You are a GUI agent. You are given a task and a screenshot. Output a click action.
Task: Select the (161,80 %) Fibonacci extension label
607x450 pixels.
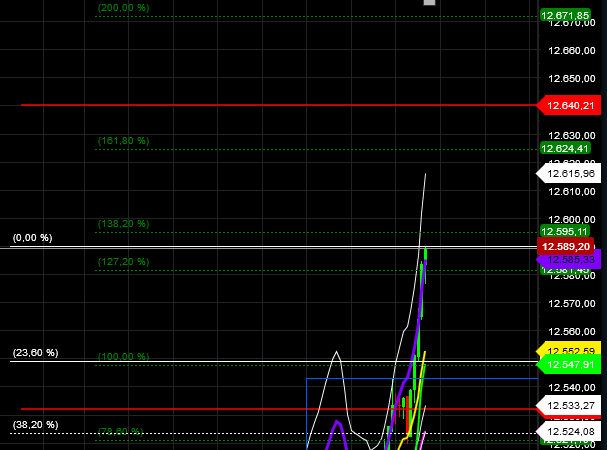tap(123, 141)
